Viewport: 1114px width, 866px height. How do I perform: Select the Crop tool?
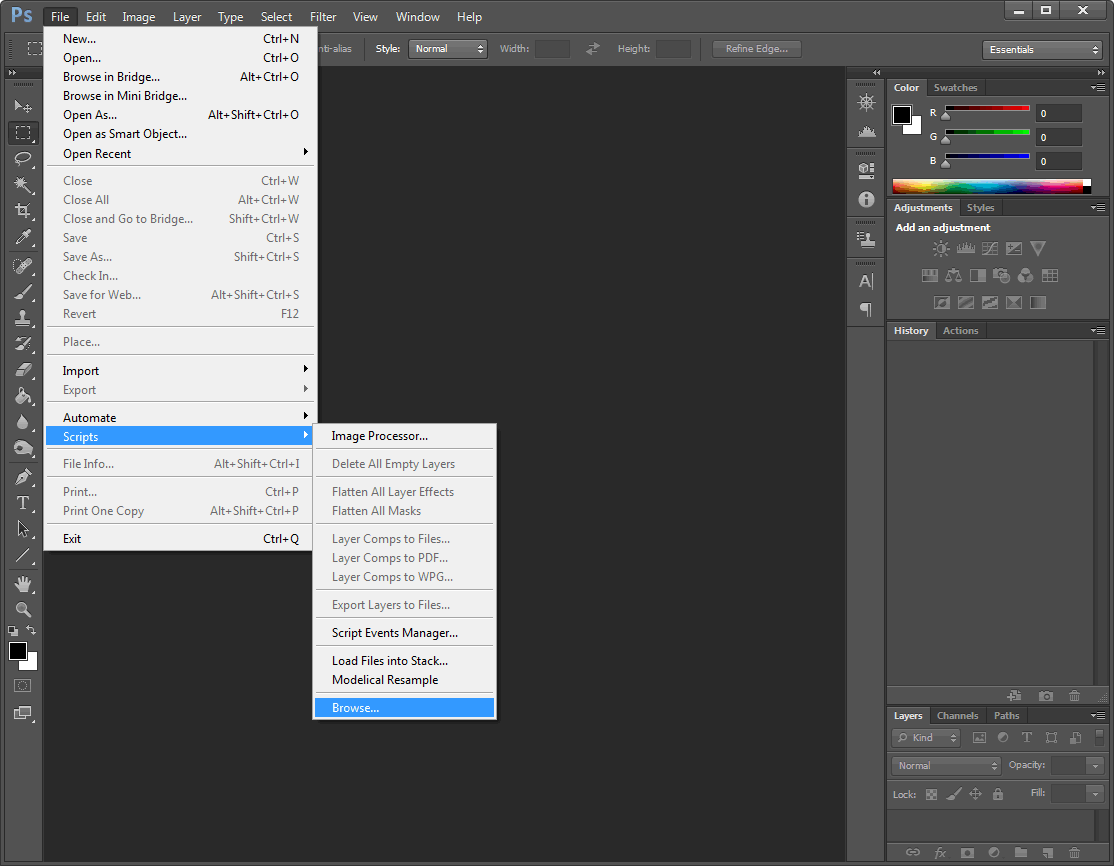[x=22, y=211]
